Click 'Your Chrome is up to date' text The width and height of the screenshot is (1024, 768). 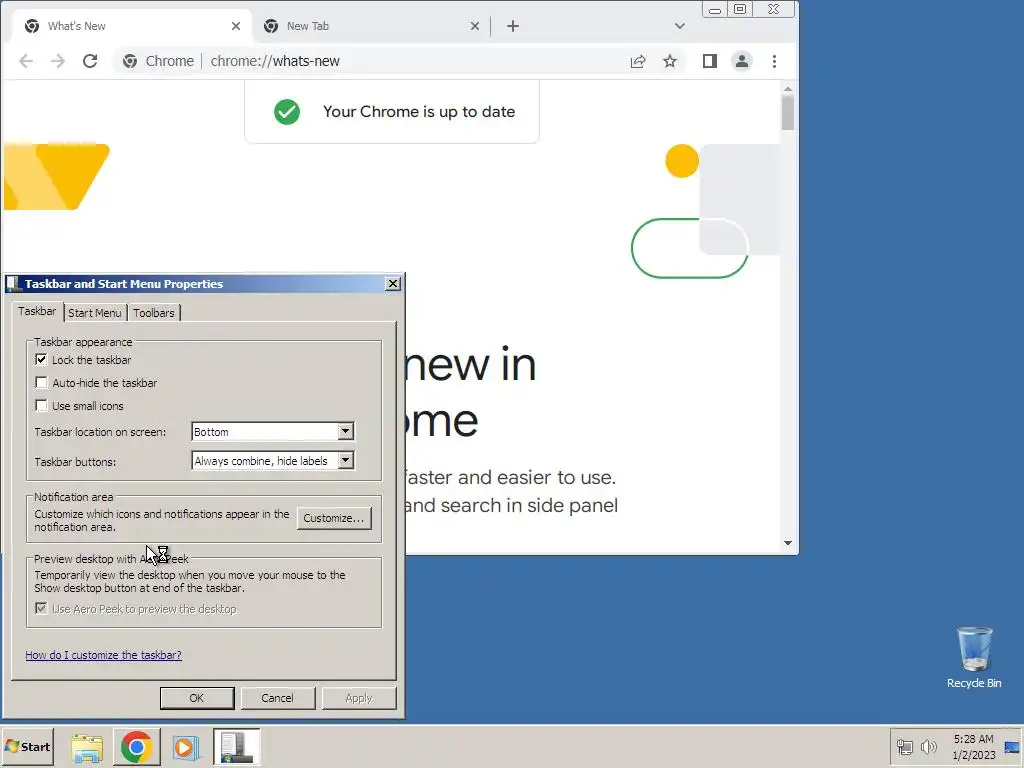pyautogui.click(x=419, y=112)
